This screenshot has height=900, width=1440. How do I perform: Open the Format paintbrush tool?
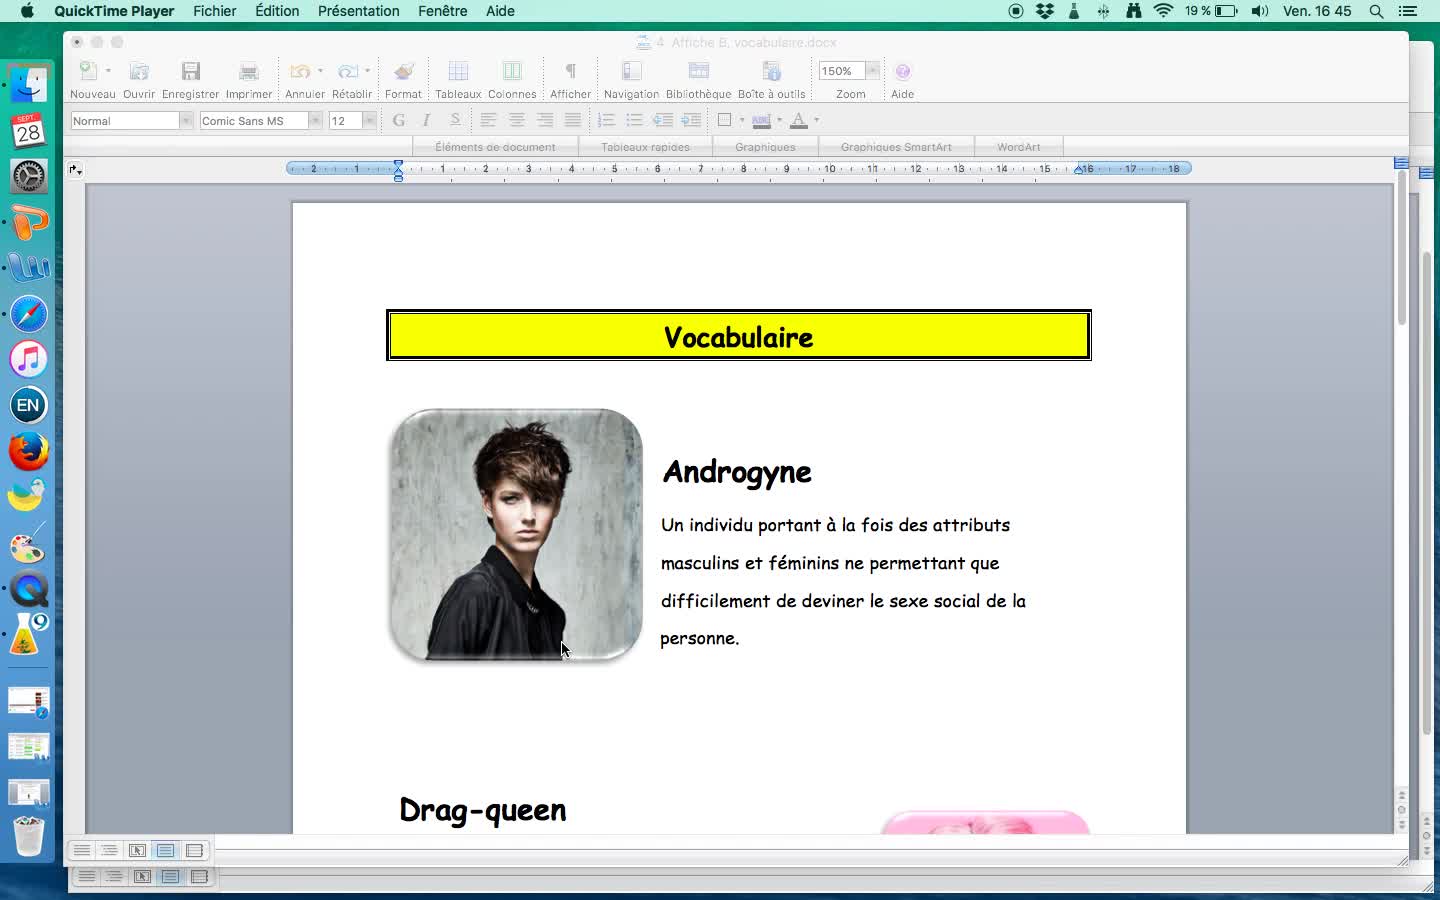(x=403, y=72)
